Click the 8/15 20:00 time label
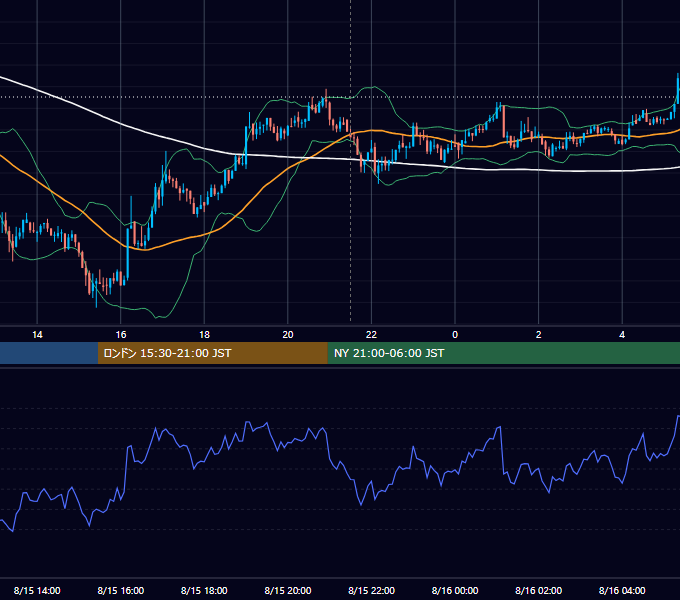 288,590
